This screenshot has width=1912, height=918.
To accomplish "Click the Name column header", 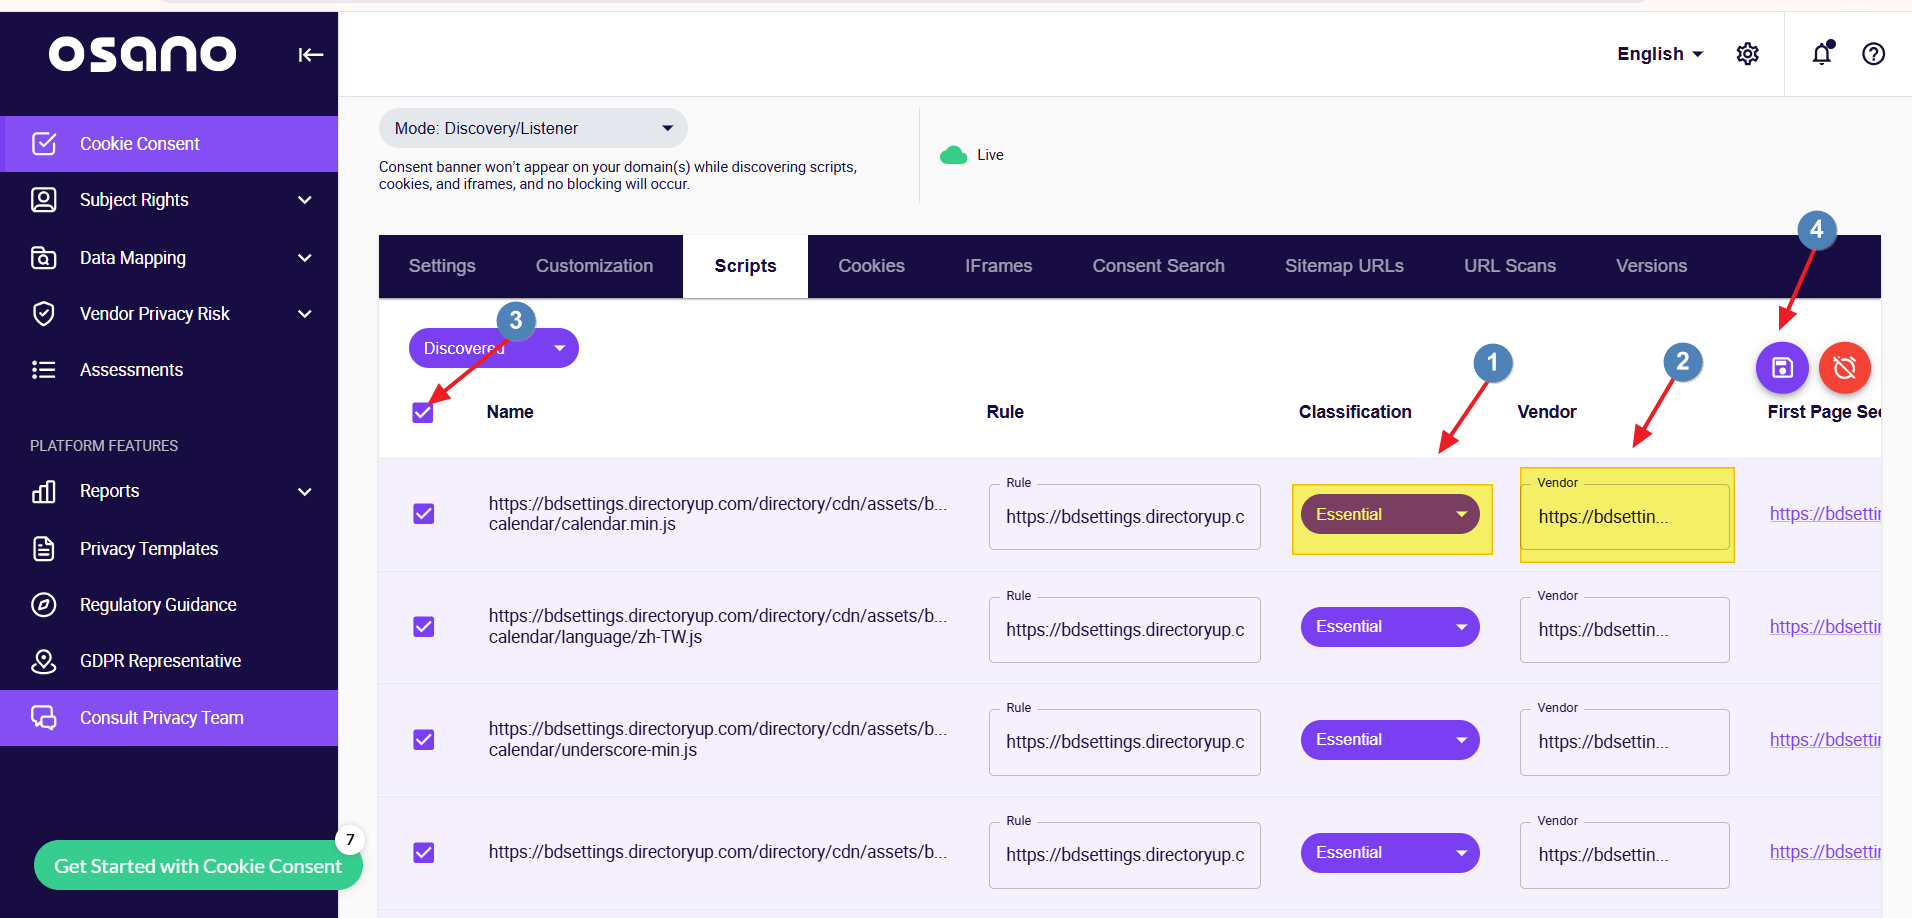I will point(510,412).
